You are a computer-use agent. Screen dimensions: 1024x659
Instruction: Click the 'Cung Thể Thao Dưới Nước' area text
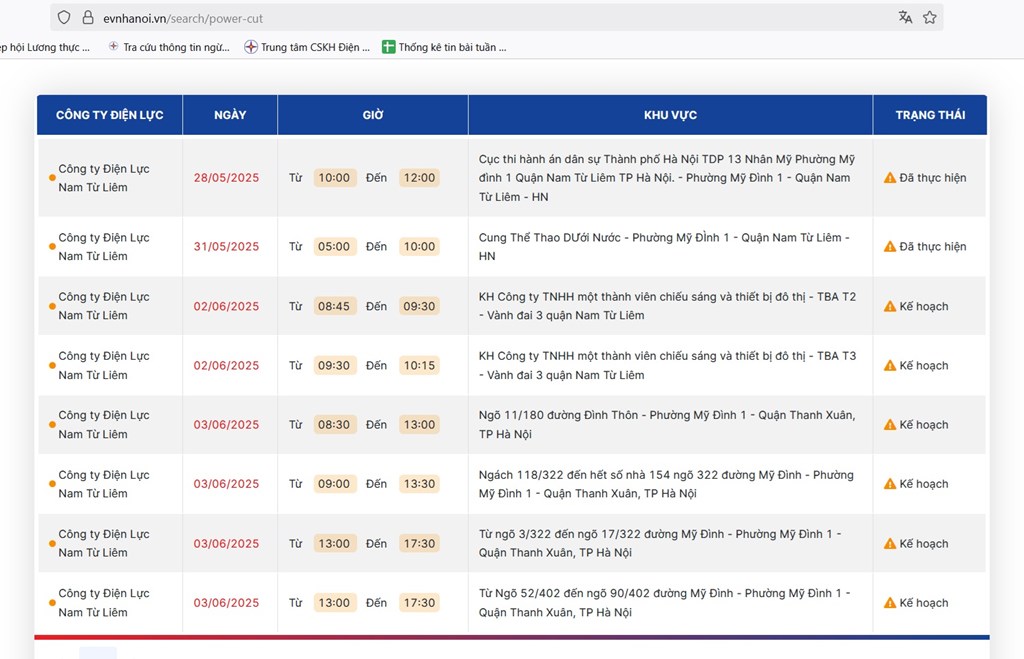664,247
